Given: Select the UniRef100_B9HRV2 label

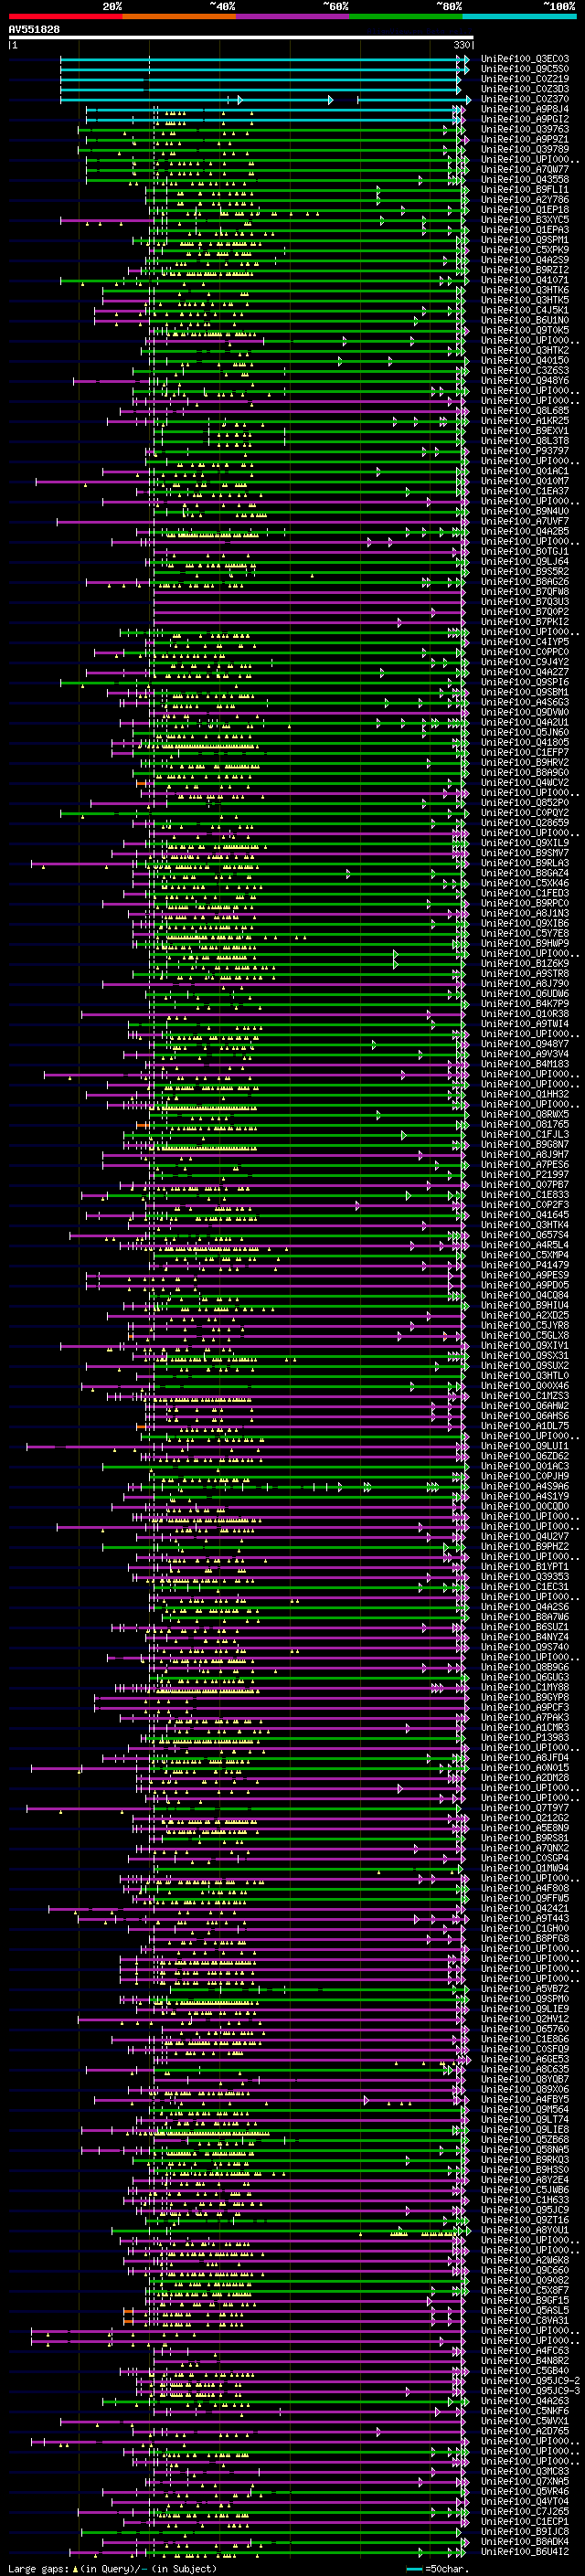Looking at the screenshot, I should pos(525,762).
